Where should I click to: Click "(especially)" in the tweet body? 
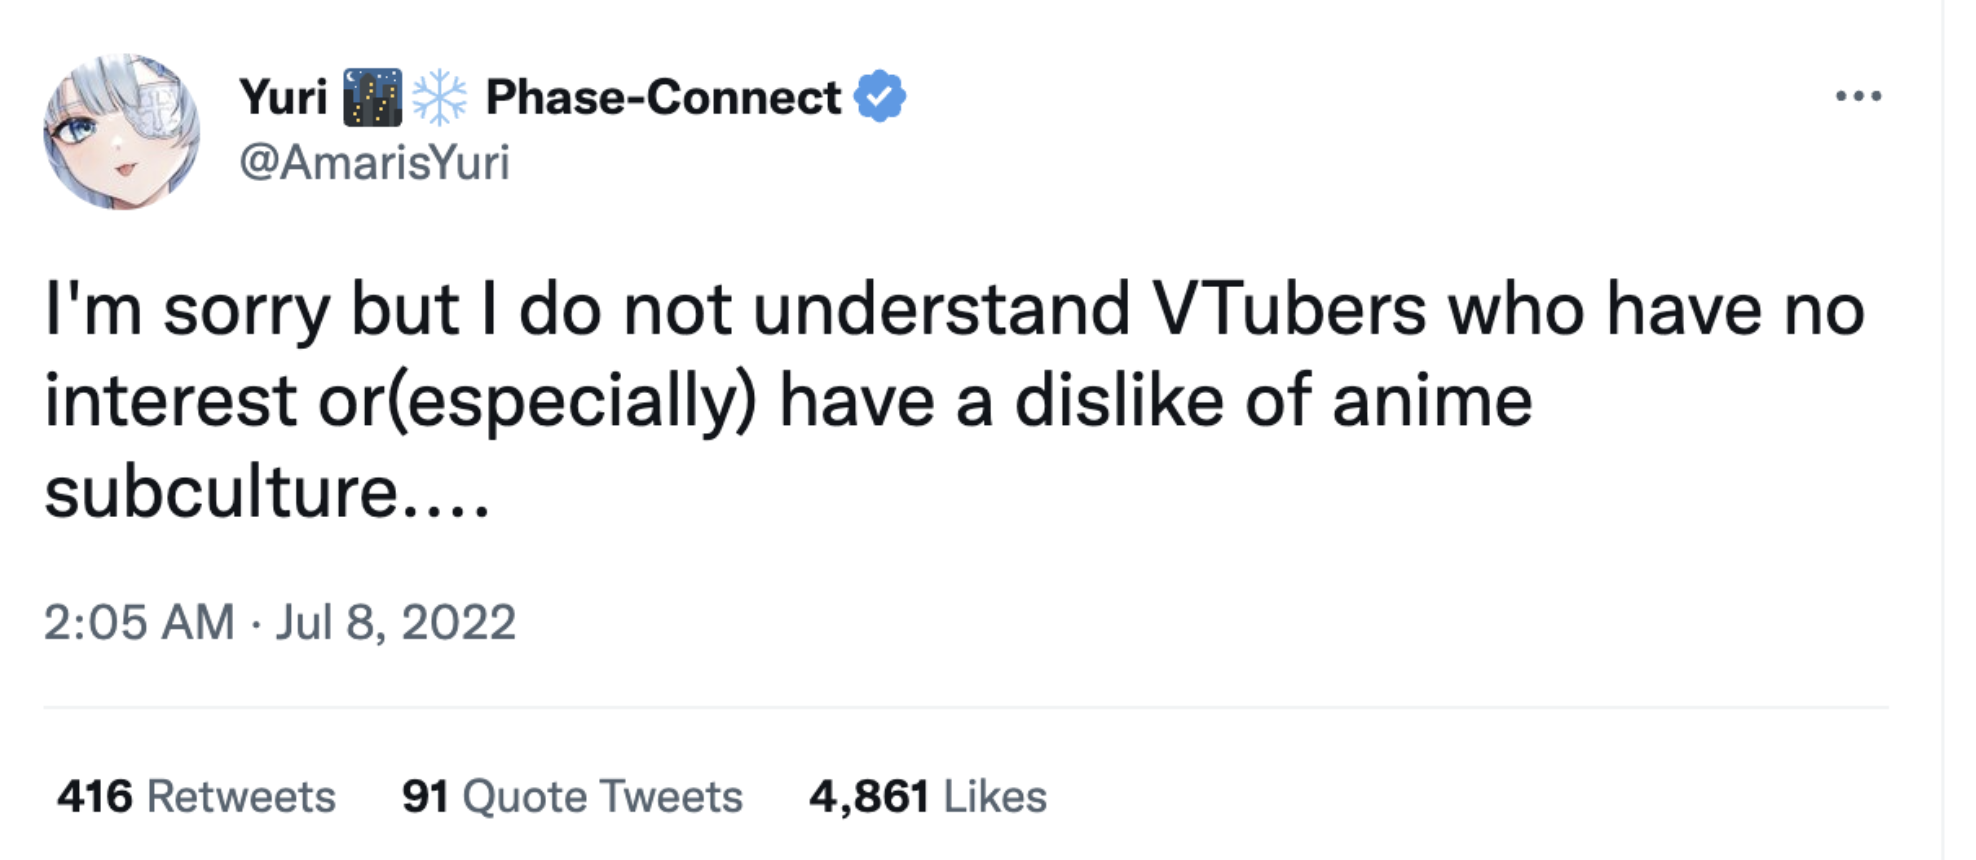click(x=571, y=401)
